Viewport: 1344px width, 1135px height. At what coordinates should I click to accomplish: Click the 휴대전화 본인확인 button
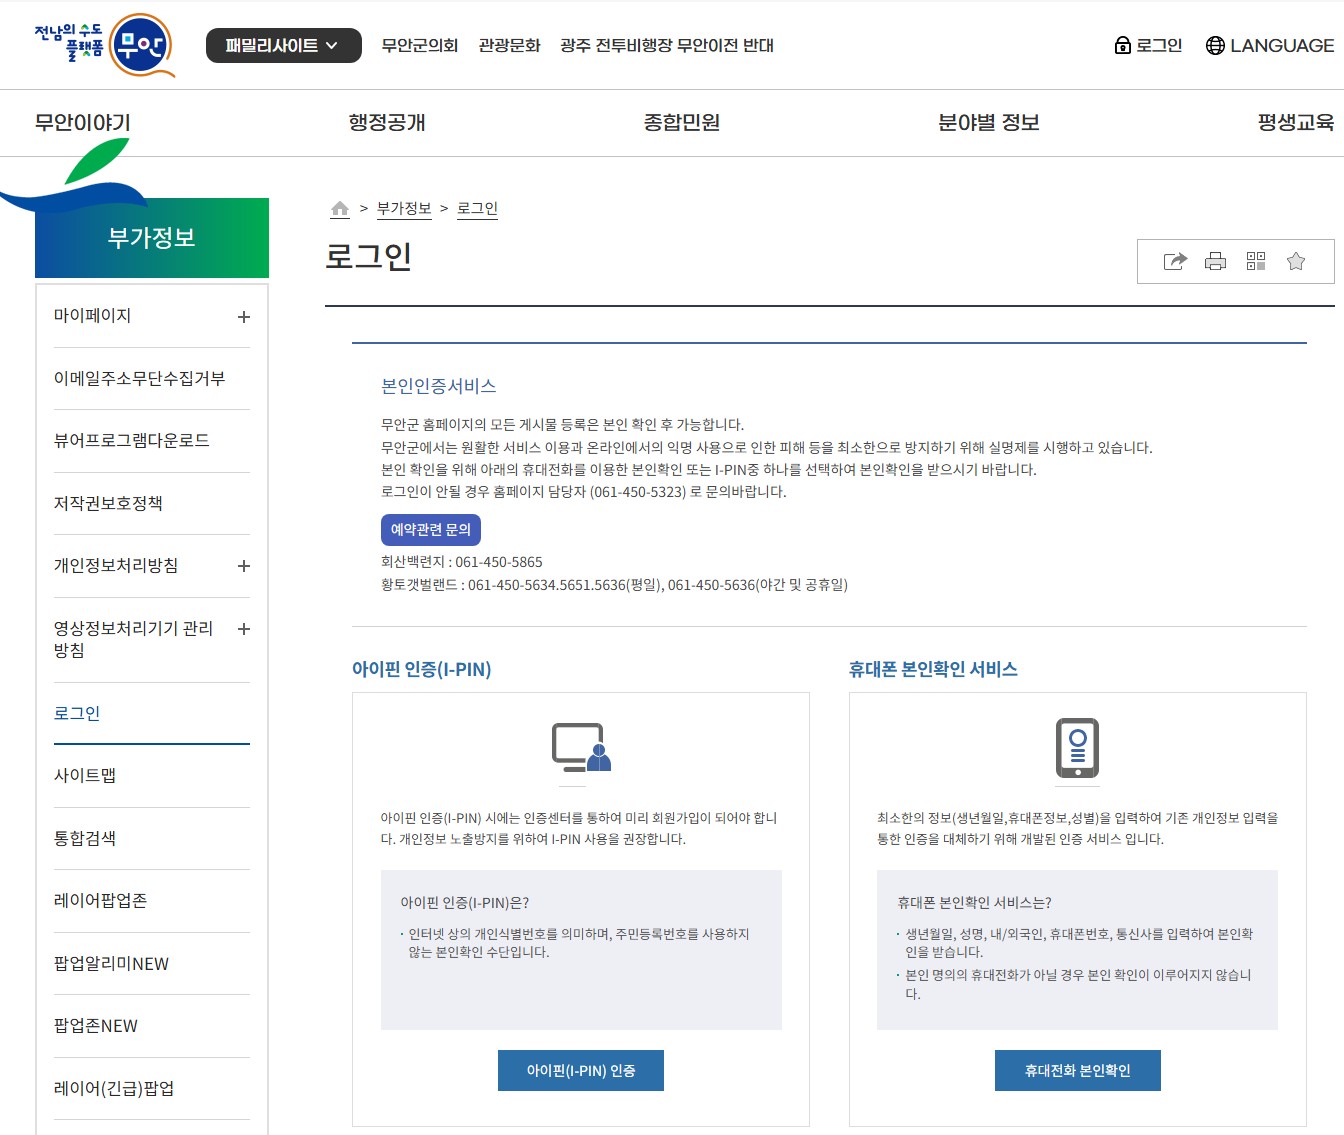click(x=1078, y=1070)
